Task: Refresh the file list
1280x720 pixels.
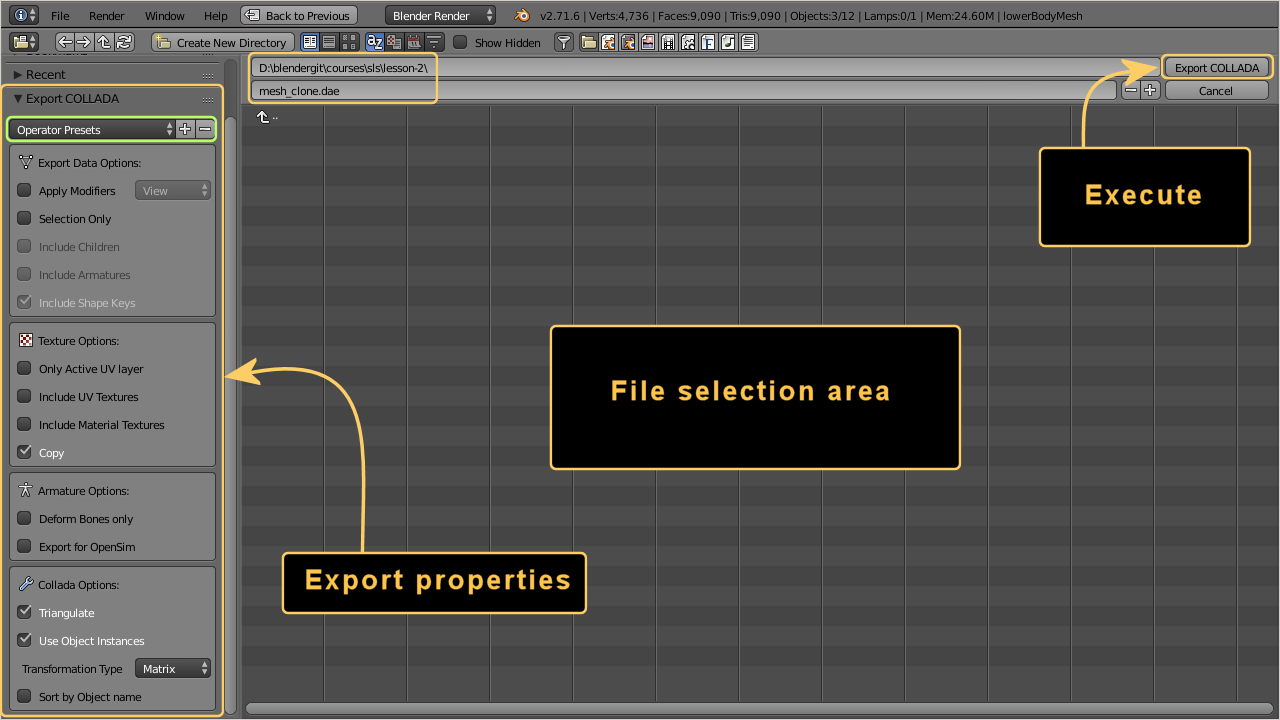Action: click(x=124, y=42)
